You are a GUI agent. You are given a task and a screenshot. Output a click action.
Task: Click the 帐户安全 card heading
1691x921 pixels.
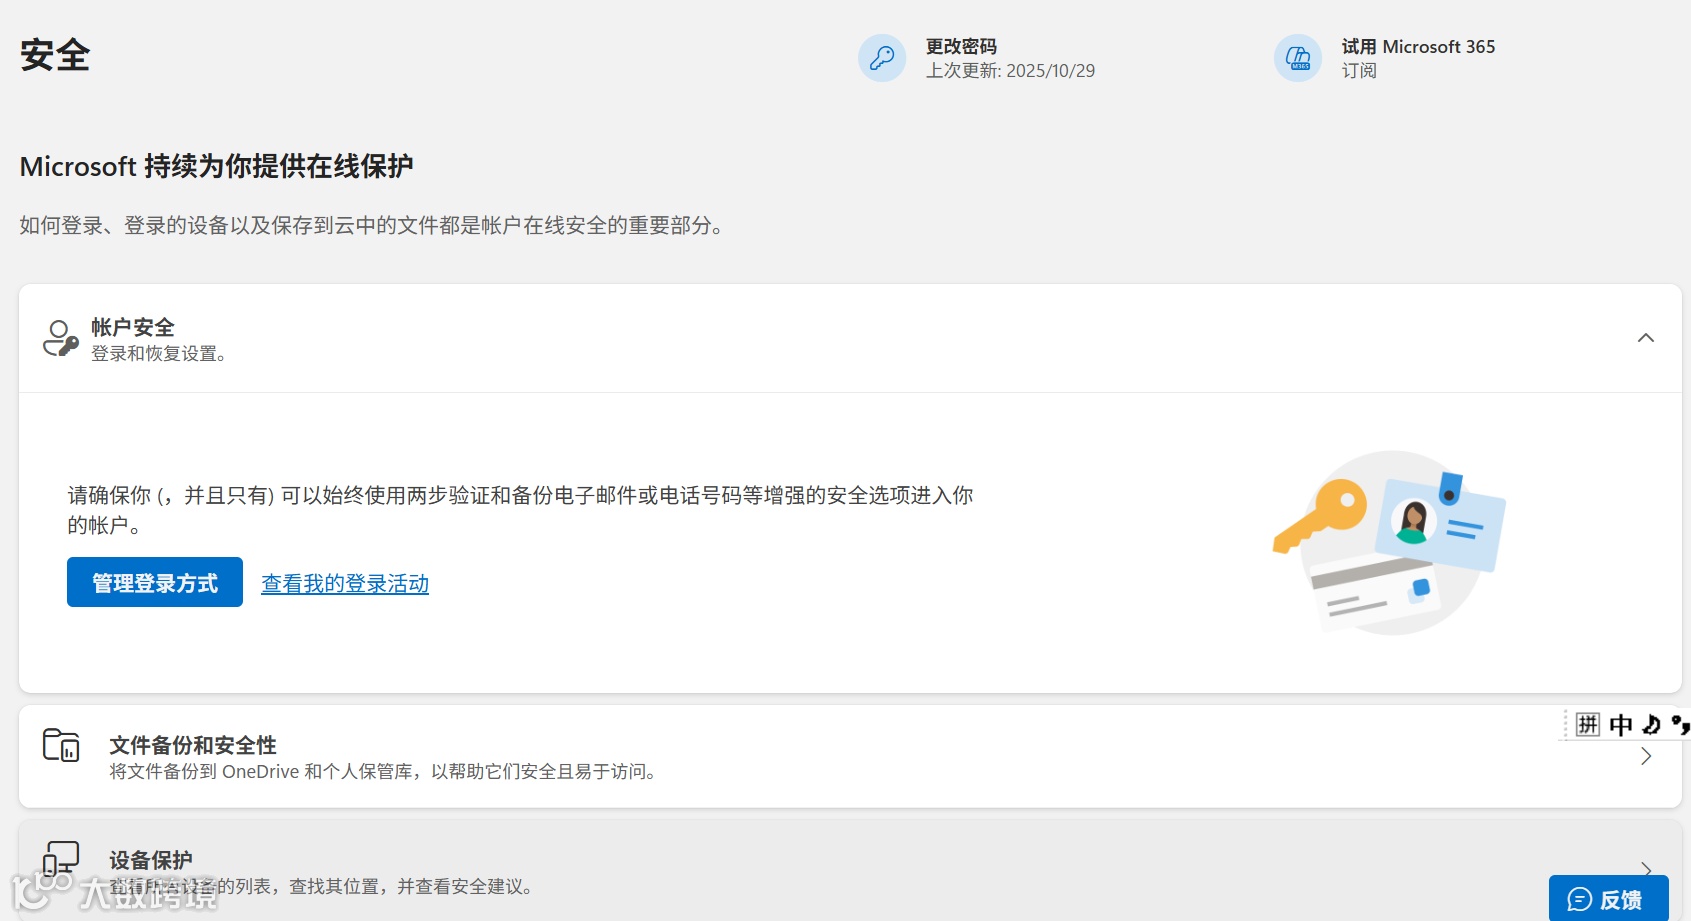click(x=133, y=327)
